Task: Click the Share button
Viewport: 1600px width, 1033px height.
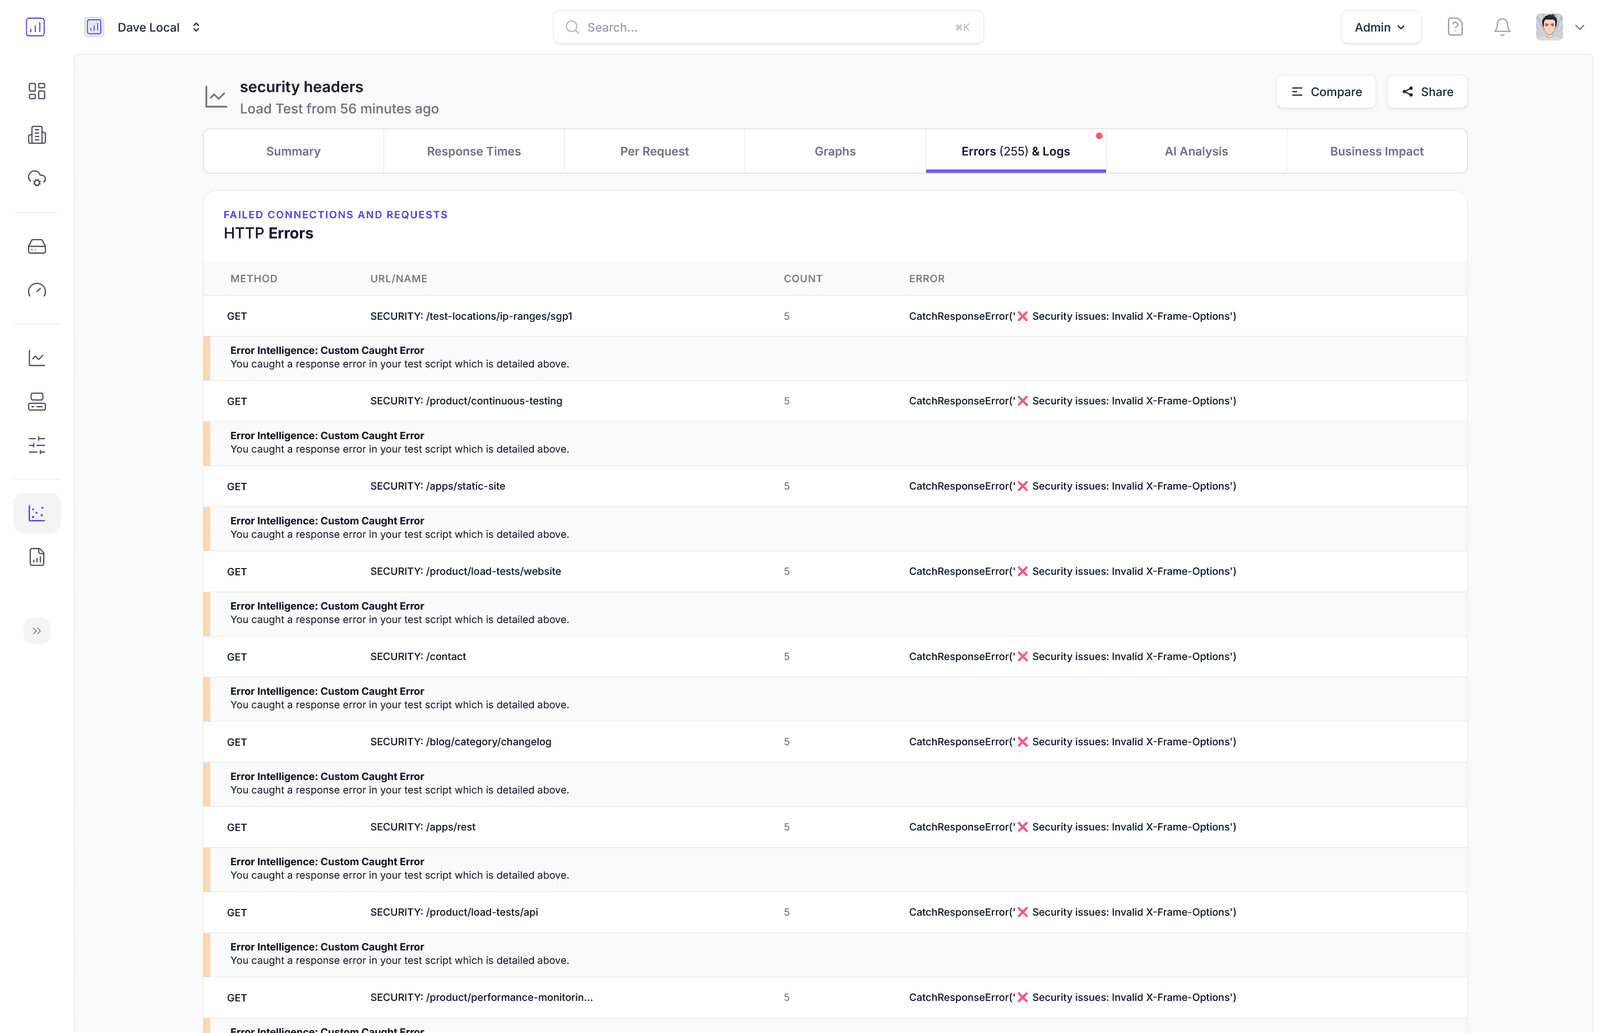Action: tap(1427, 91)
